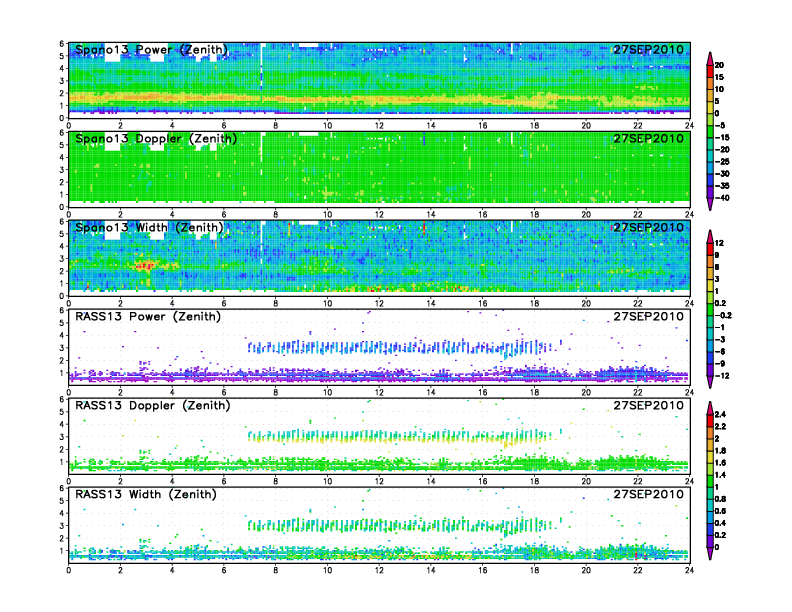Click the hour 14 tick under RASS13 Doppler panel

(431, 481)
